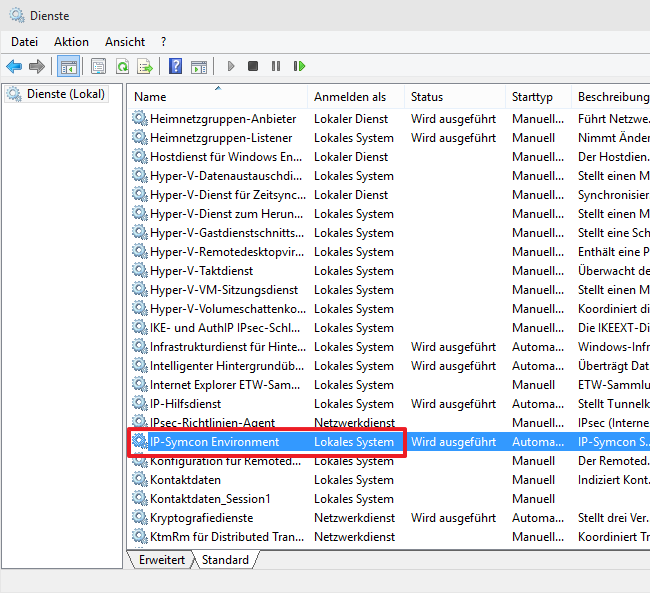Image resolution: width=650 pixels, height=593 pixels.
Task: Sort by the Status column header
Action: (427, 97)
